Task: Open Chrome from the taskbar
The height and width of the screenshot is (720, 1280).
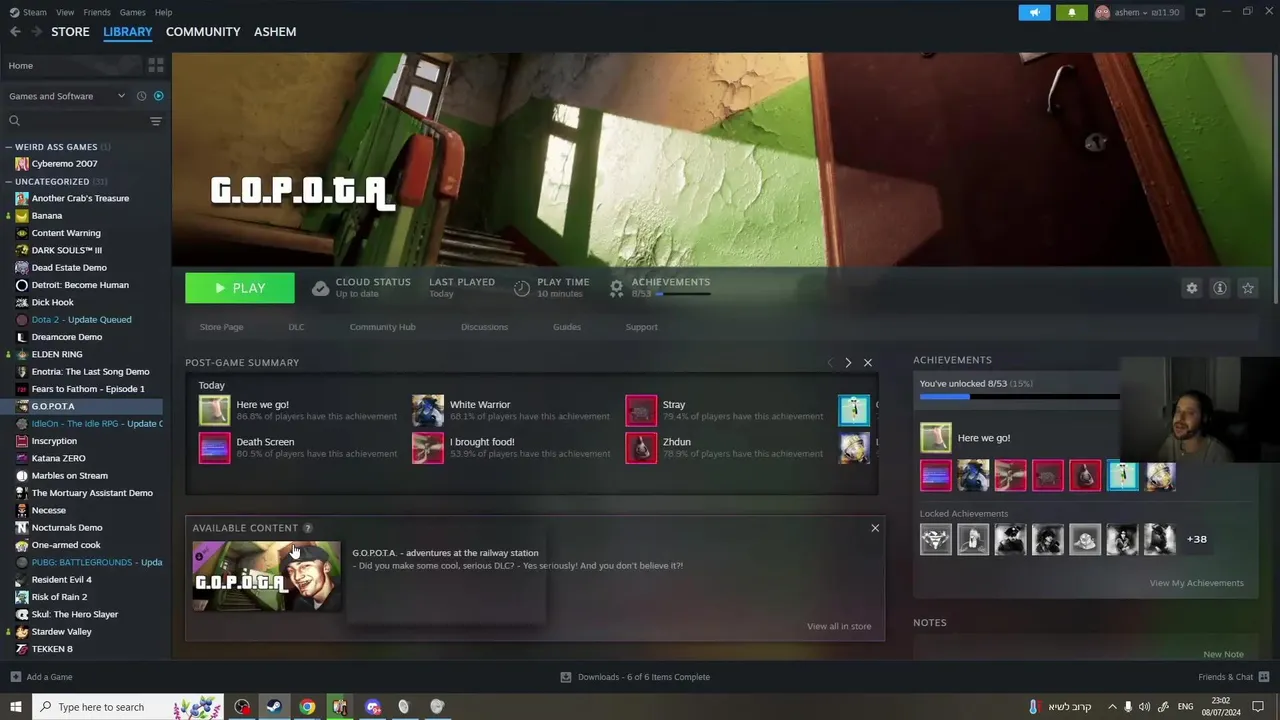Action: coord(307,707)
